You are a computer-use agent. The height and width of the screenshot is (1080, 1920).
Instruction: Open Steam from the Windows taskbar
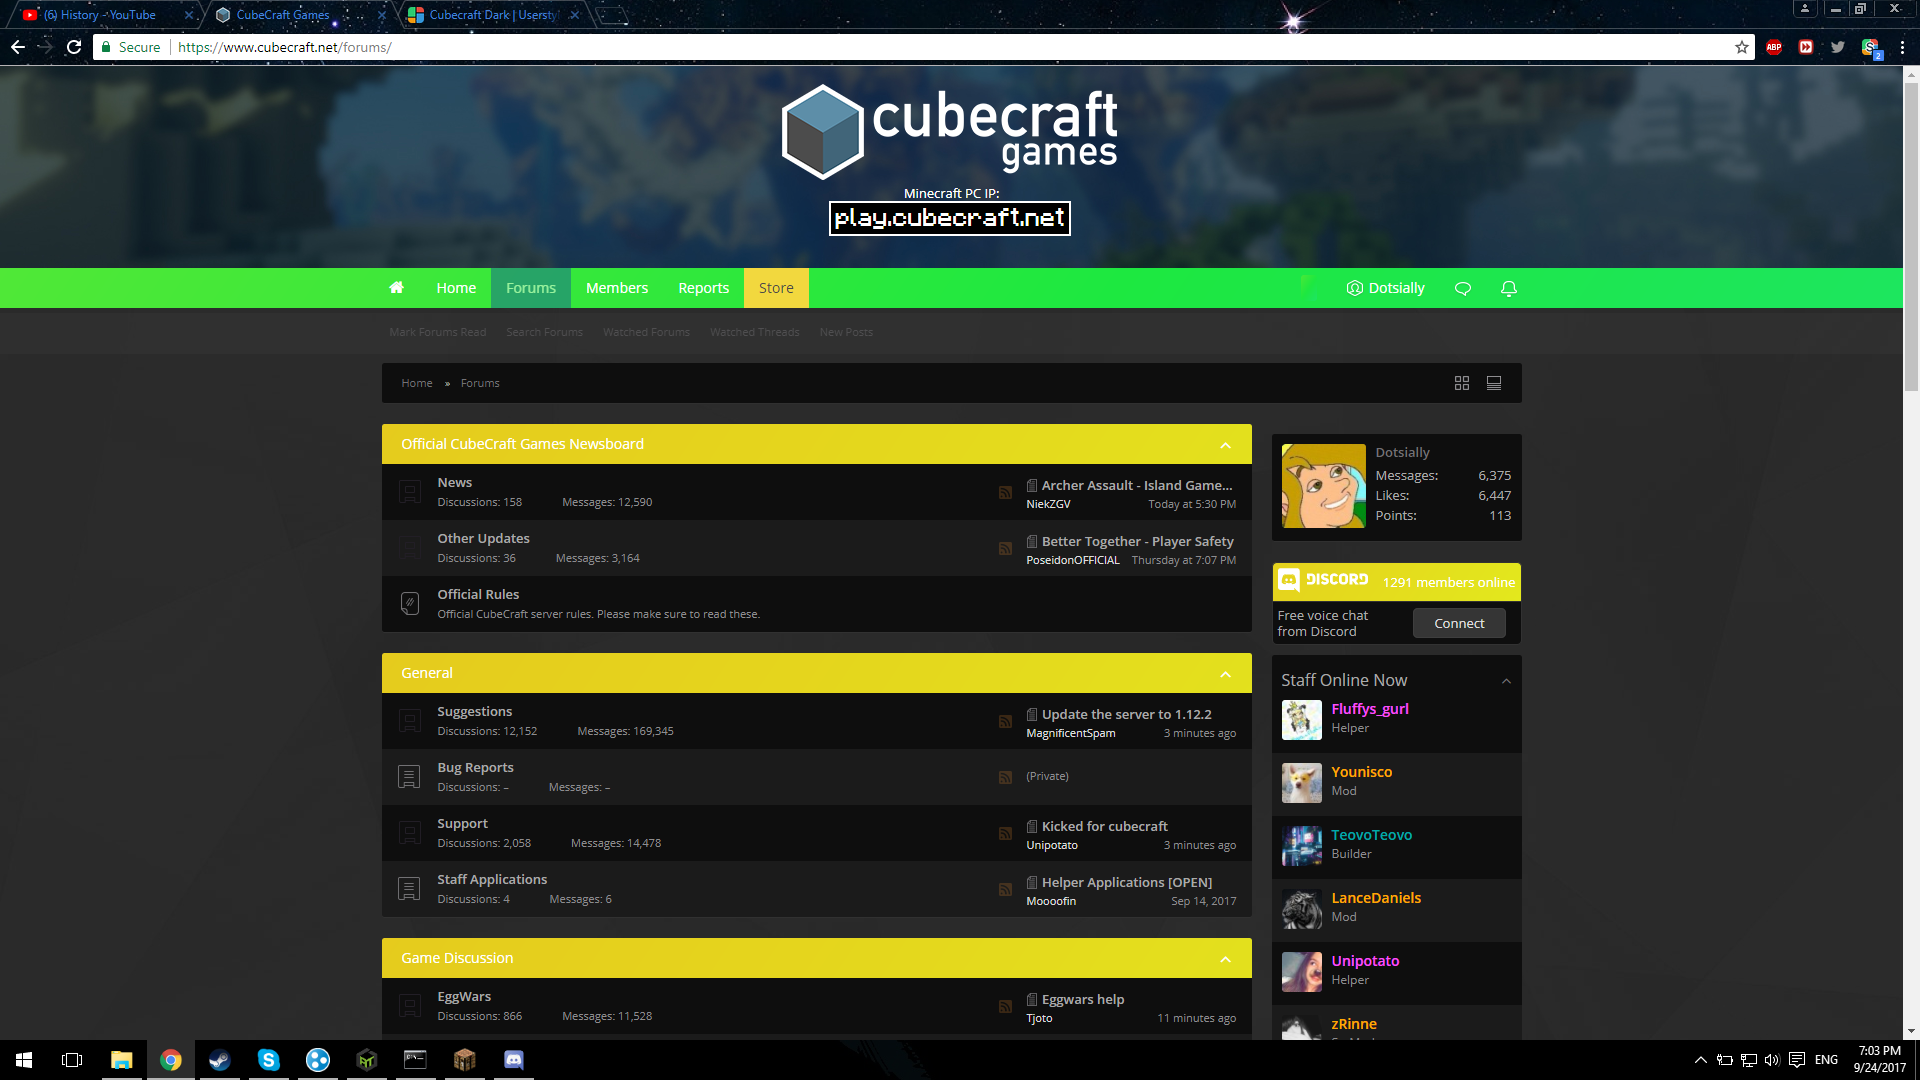click(219, 1060)
